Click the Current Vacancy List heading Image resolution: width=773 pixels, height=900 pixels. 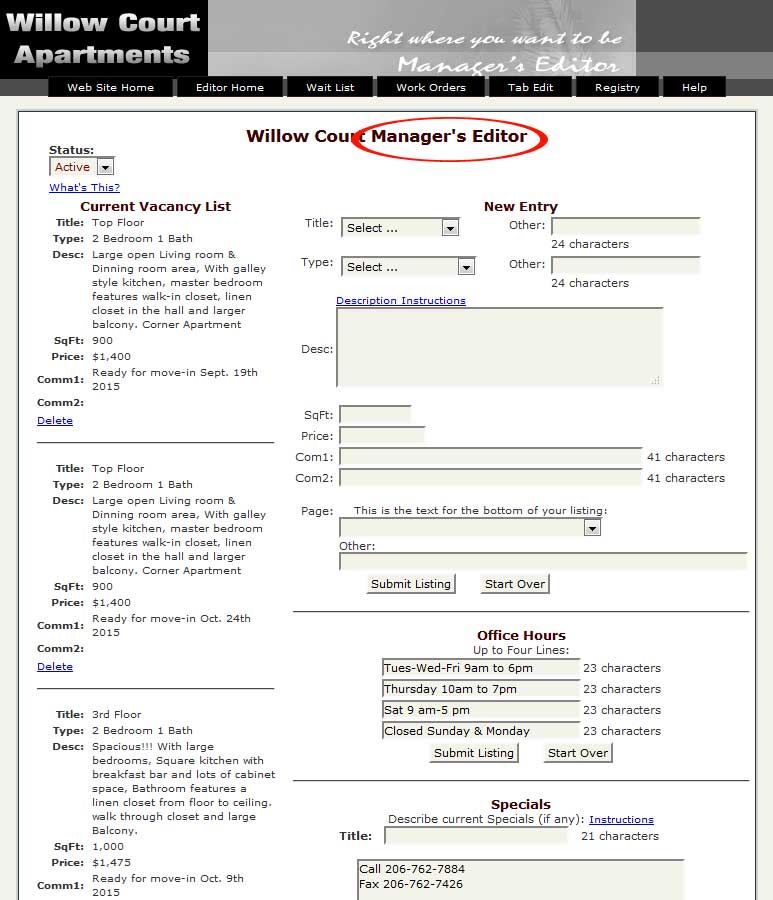(x=156, y=206)
